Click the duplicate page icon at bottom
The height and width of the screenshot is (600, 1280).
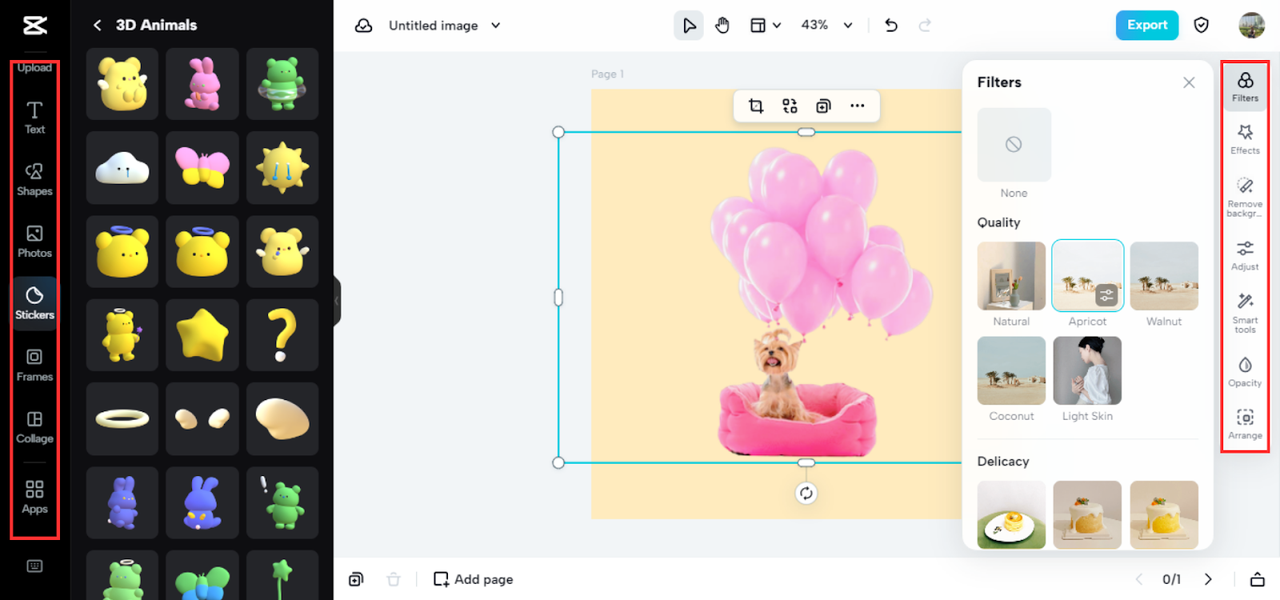tap(356, 579)
